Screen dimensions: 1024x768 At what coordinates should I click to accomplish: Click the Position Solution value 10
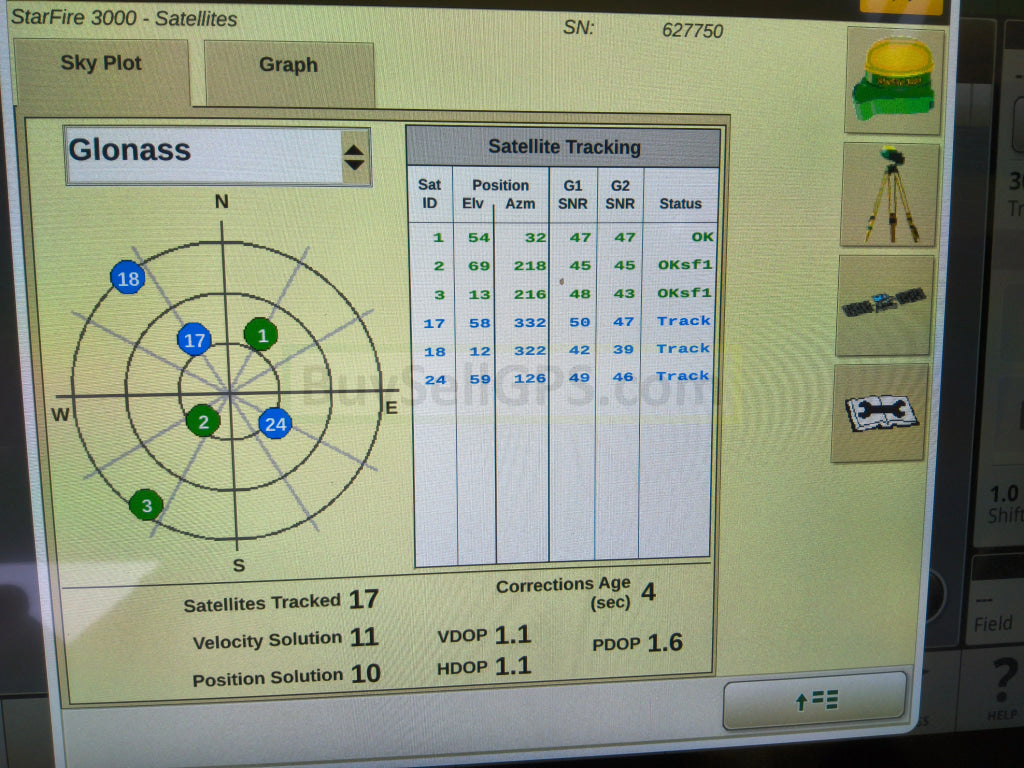coord(366,673)
